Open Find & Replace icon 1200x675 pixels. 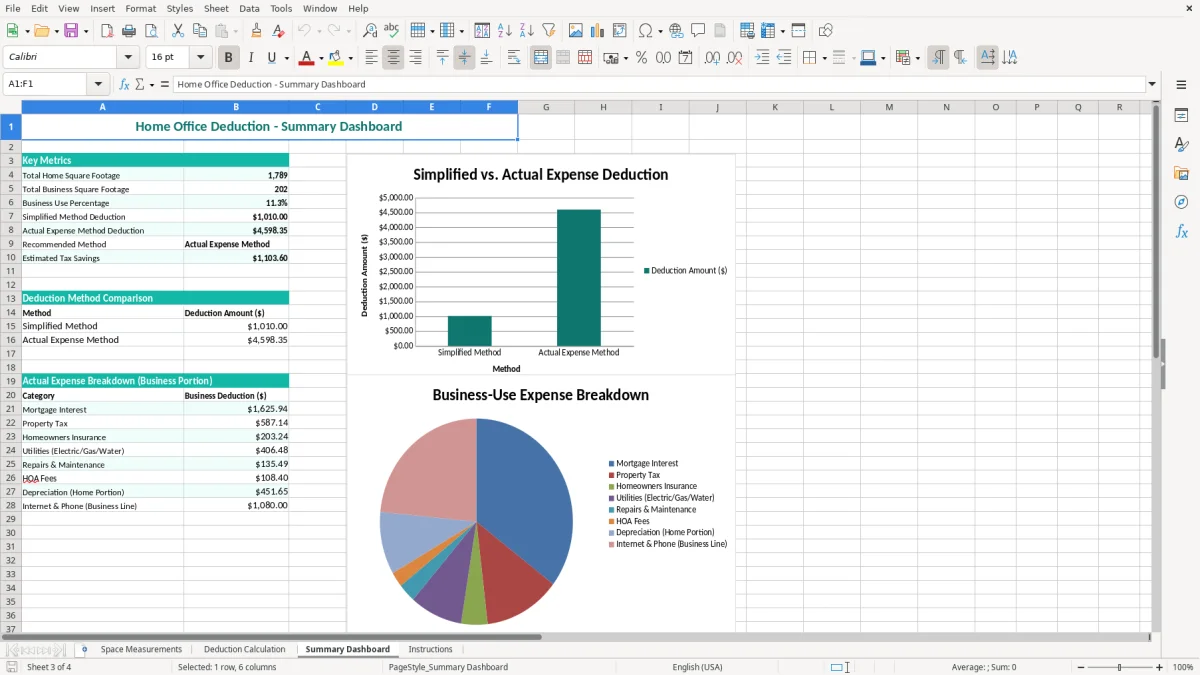[370, 31]
